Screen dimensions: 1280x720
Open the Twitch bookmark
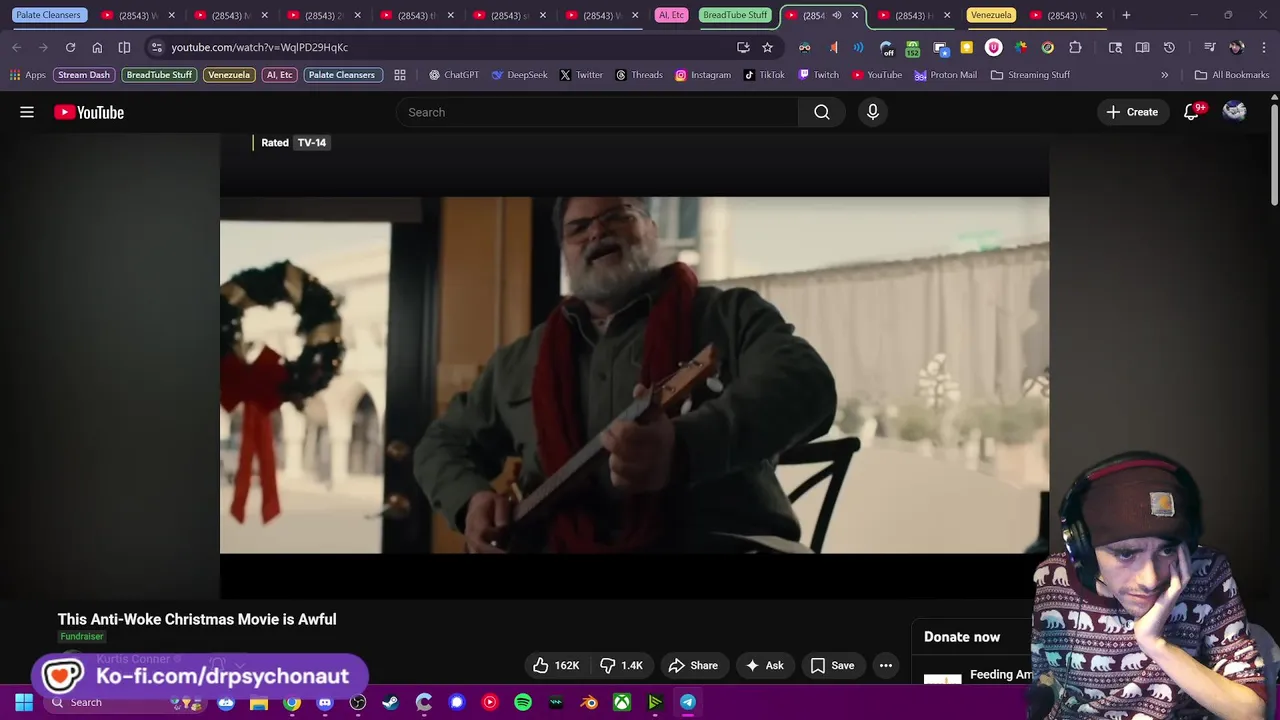coord(818,75)
